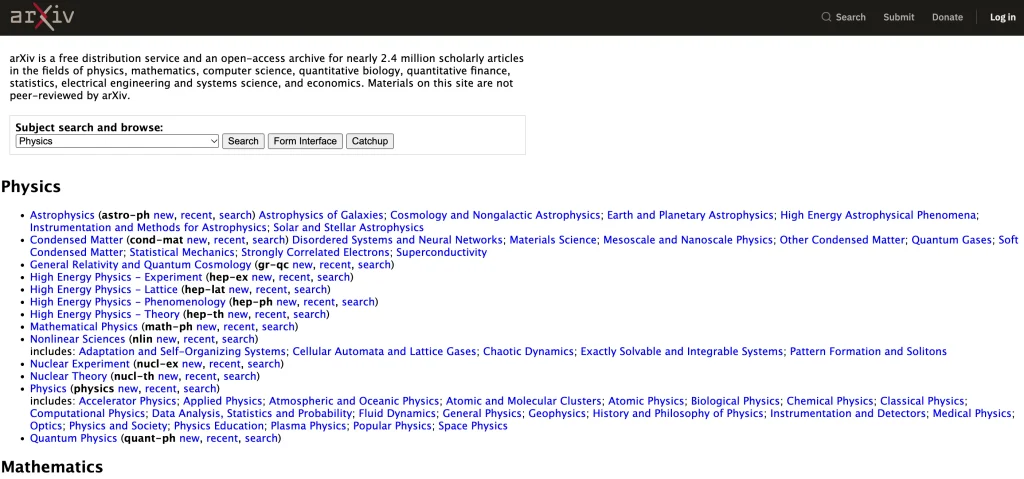Open search for hep-ph
The width and height of the screenshot is (1024, 479).
[359, 302]
